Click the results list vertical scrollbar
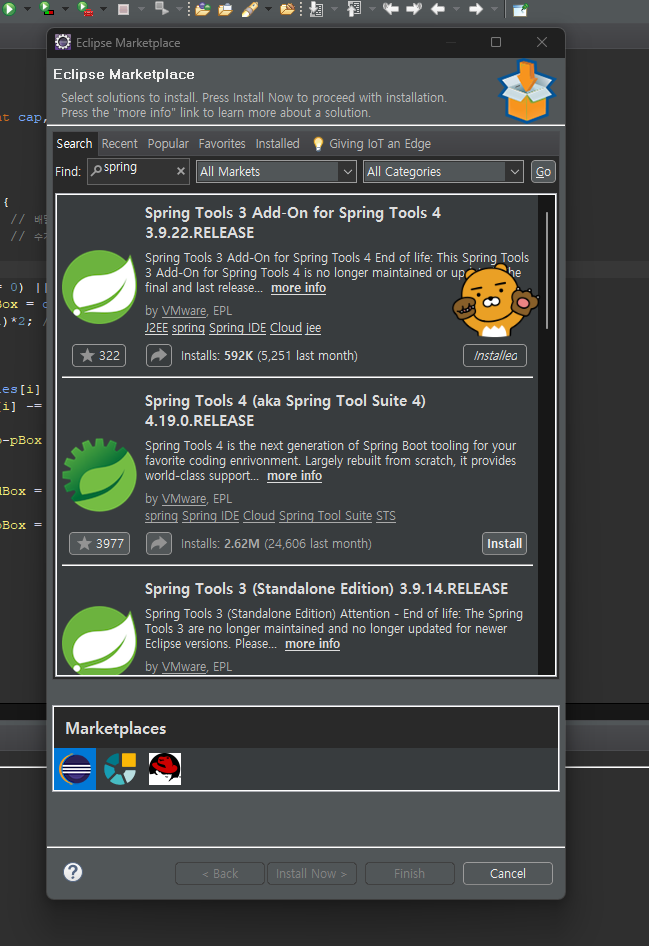Viewport: 649px width, 946px height. coord(546,270)
